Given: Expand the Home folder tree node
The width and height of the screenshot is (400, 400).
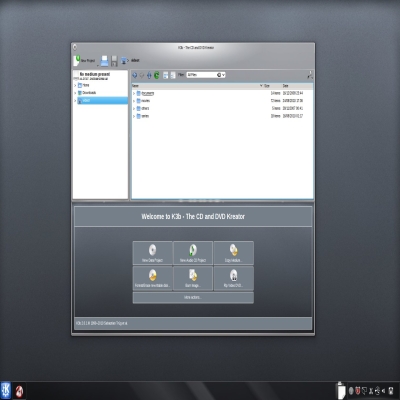Looking at the screenshot, I should click(x=75, y=85).
